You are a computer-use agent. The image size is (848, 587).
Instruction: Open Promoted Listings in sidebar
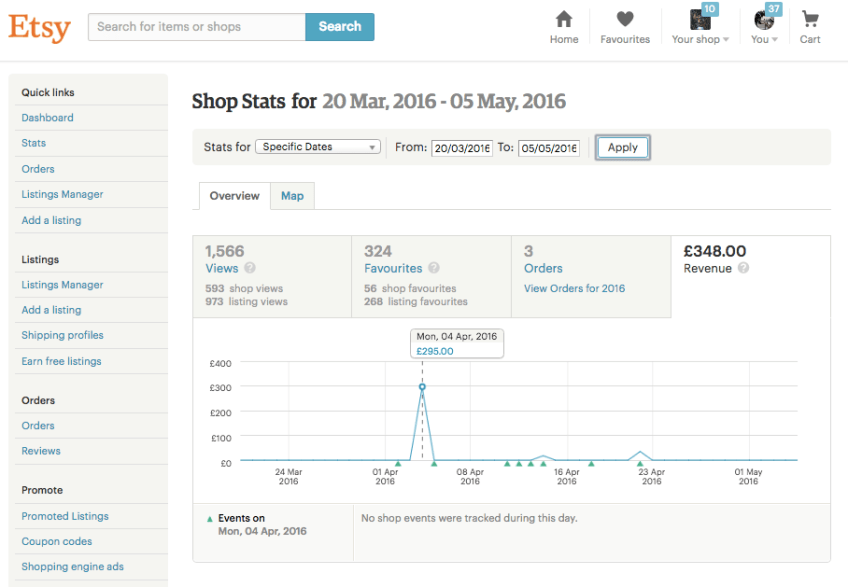65,516
